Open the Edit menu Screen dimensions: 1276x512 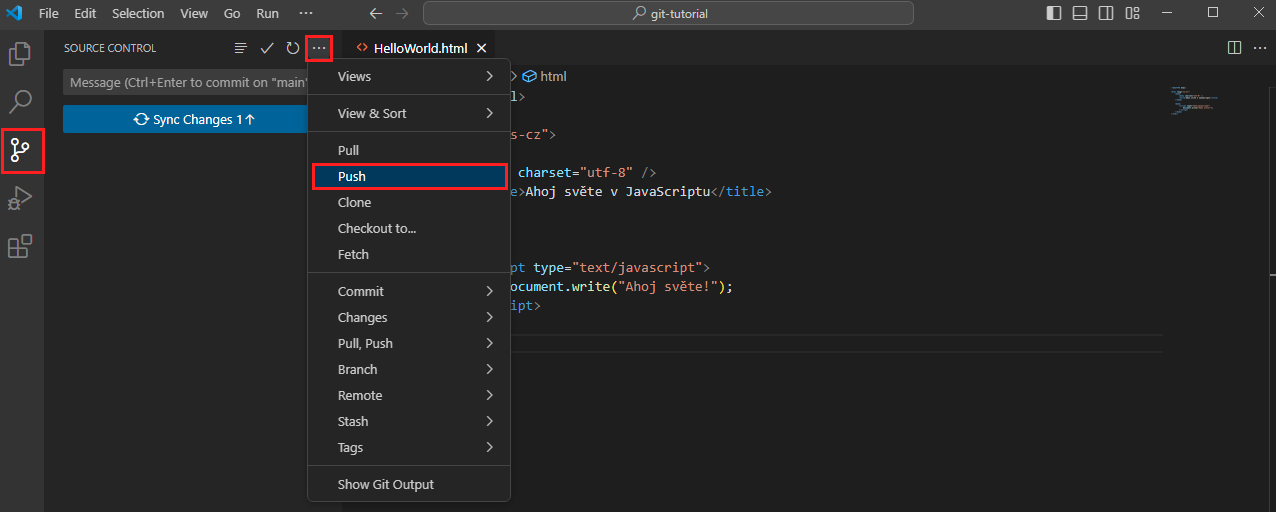click(85, 13)
